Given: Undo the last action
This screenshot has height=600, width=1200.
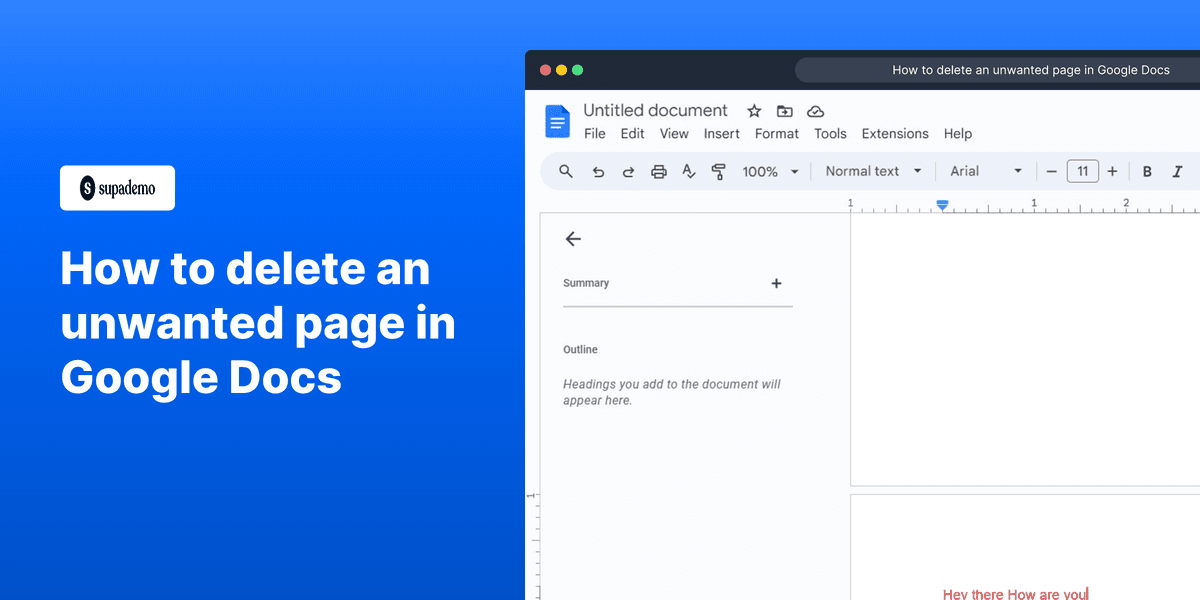Looking at the screenshot, I should coord(598,171).
